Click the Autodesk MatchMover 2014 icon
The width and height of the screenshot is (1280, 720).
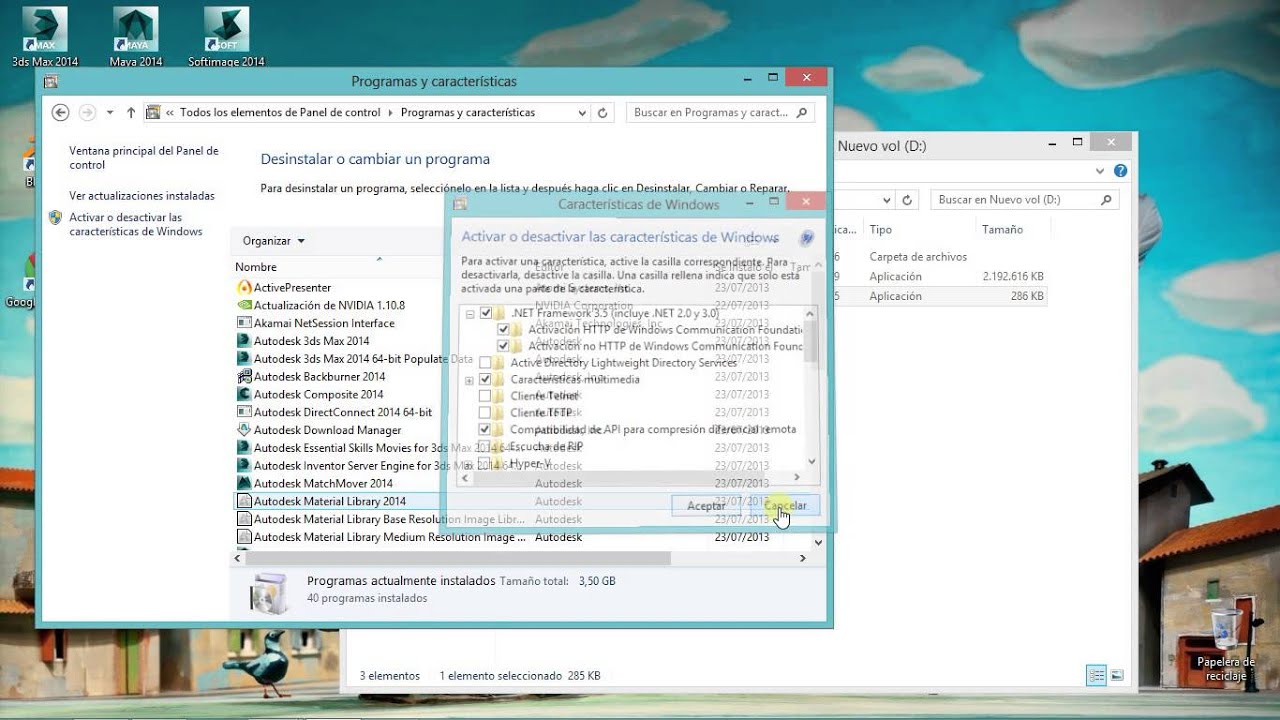tap(244, 484)
